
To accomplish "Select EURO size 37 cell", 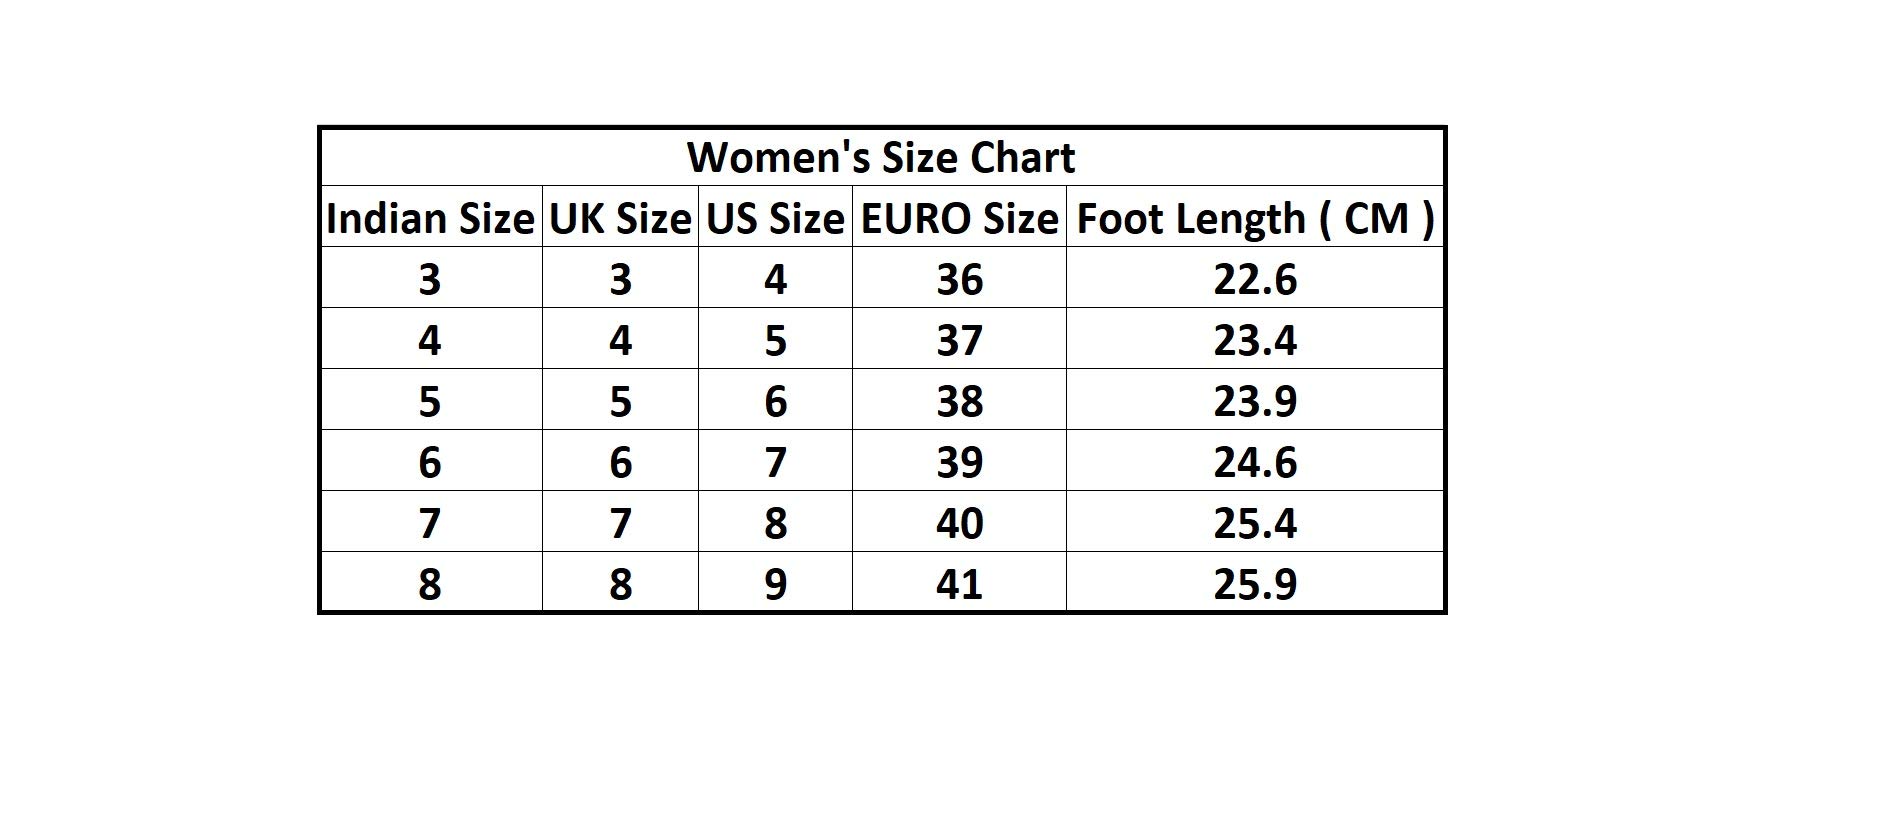I will (959, 341).
